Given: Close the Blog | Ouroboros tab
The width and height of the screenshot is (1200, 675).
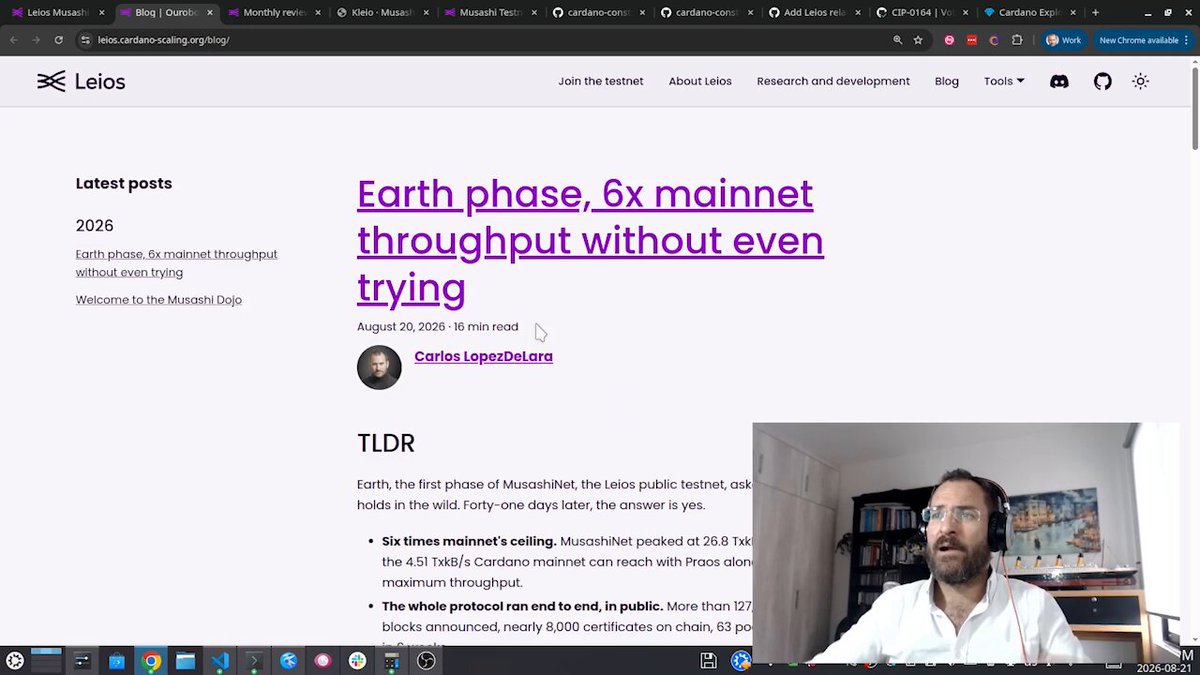Looking at the screenshot, I should (210, 13).
